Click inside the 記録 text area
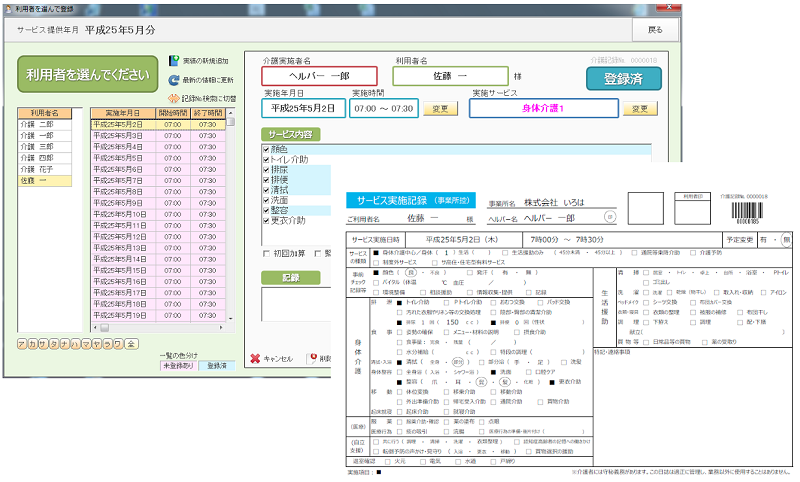This screenshot has width=800, height=482. (x=296, y=304)
